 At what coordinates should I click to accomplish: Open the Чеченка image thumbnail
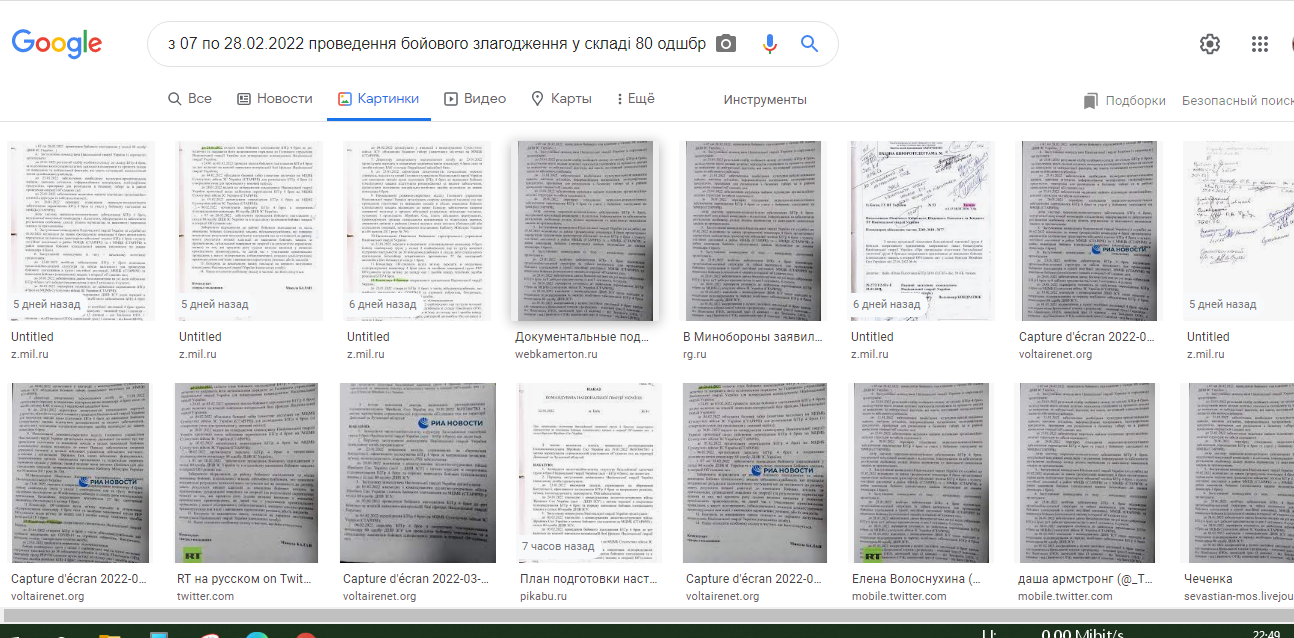coord(1239,472)
